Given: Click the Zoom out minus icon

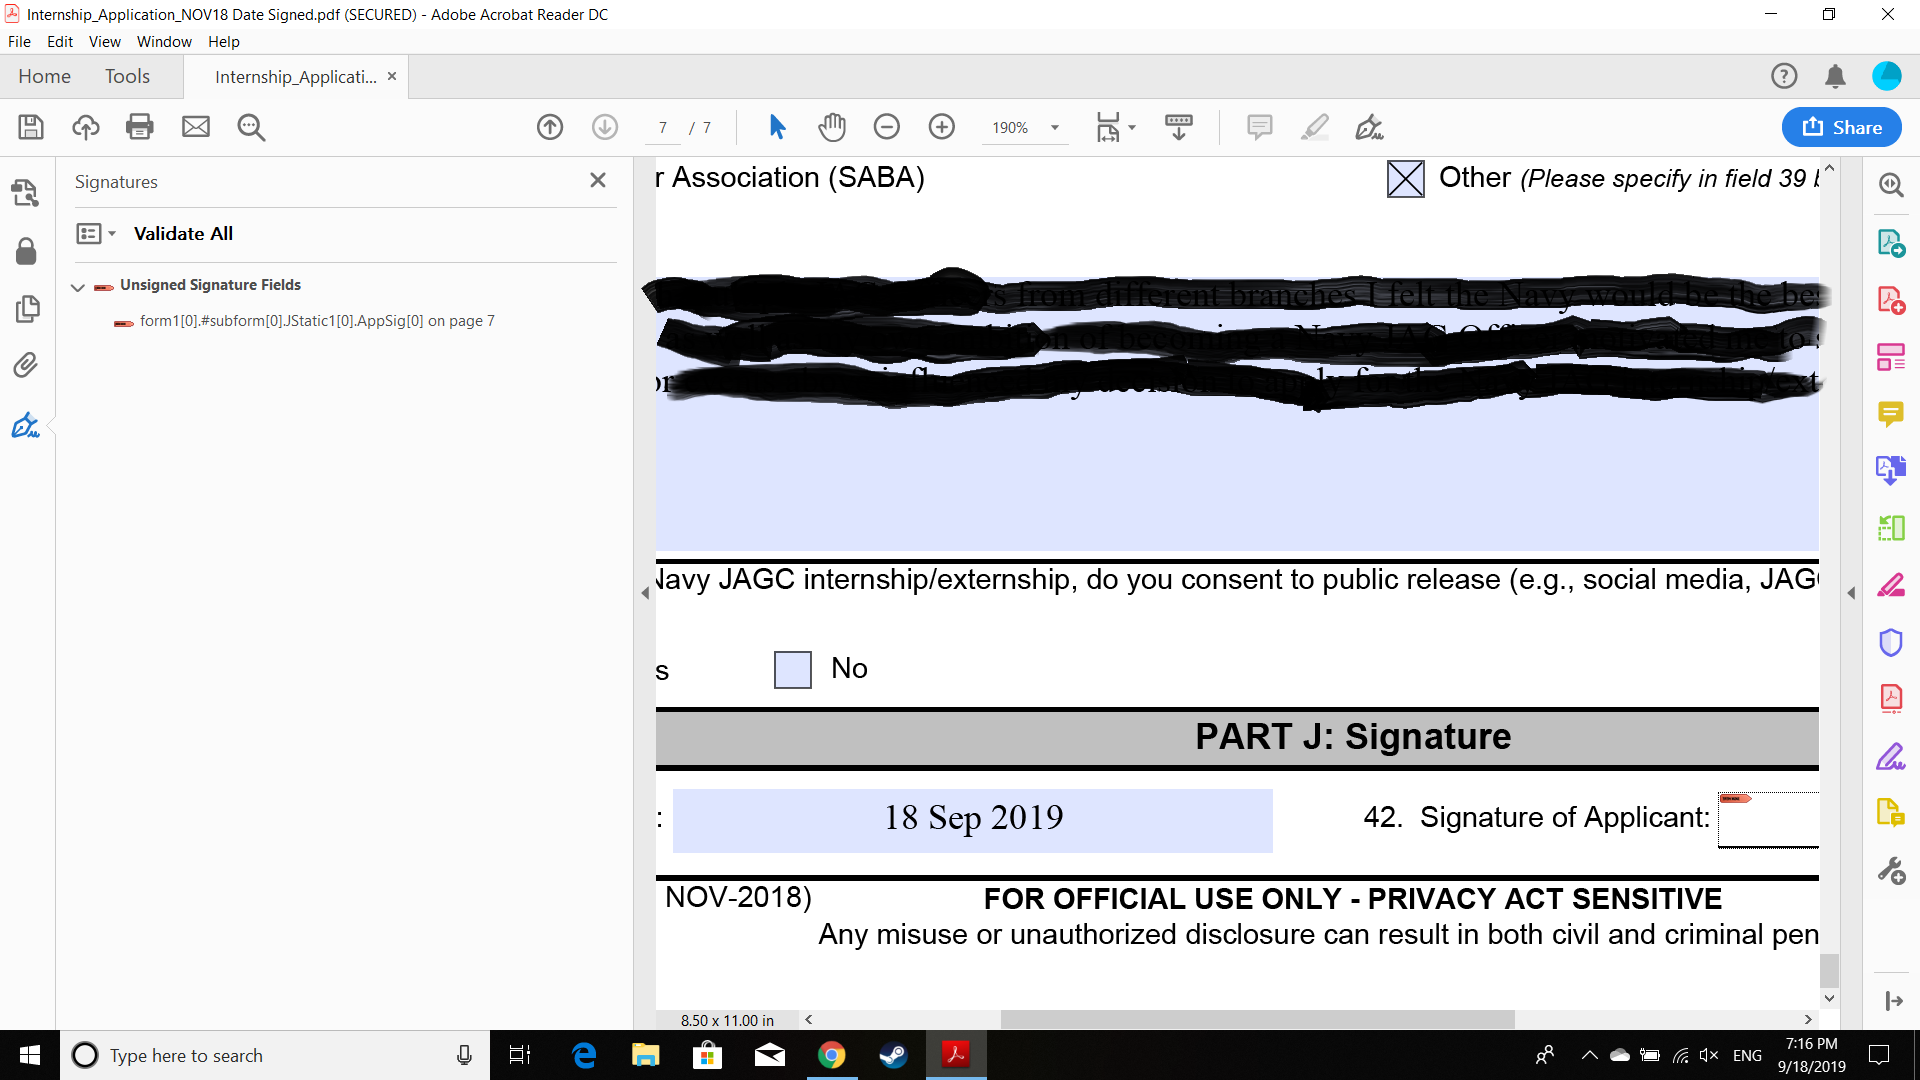Looking at the screenshot, I should (x=886, y=127).
